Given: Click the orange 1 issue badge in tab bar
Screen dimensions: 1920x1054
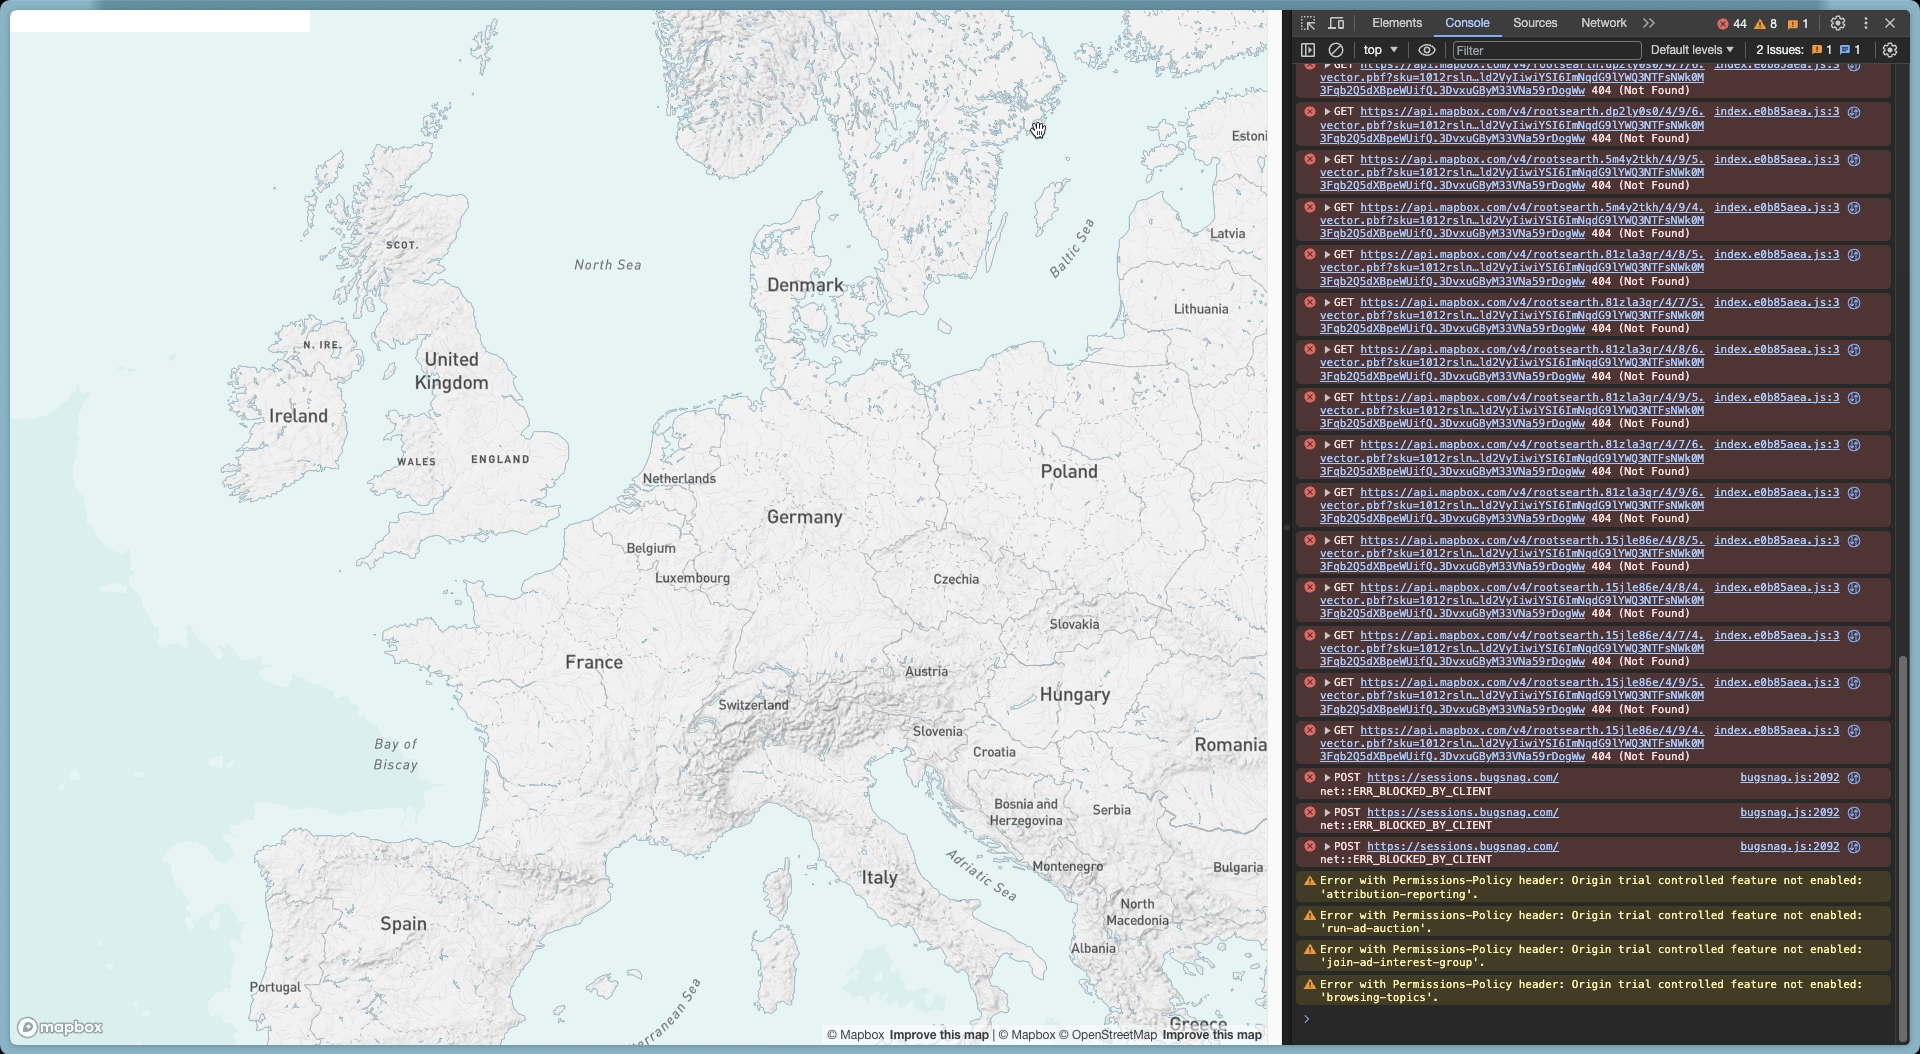Looking at the screenshot, I should click(x=1798, y=24).
